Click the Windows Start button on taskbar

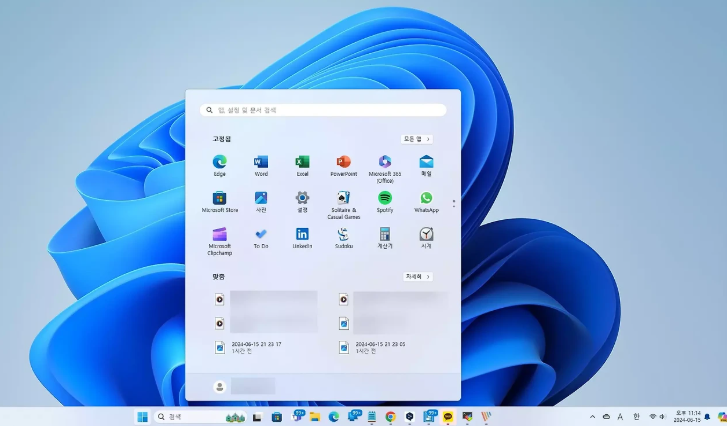click(x=142, y=417)
